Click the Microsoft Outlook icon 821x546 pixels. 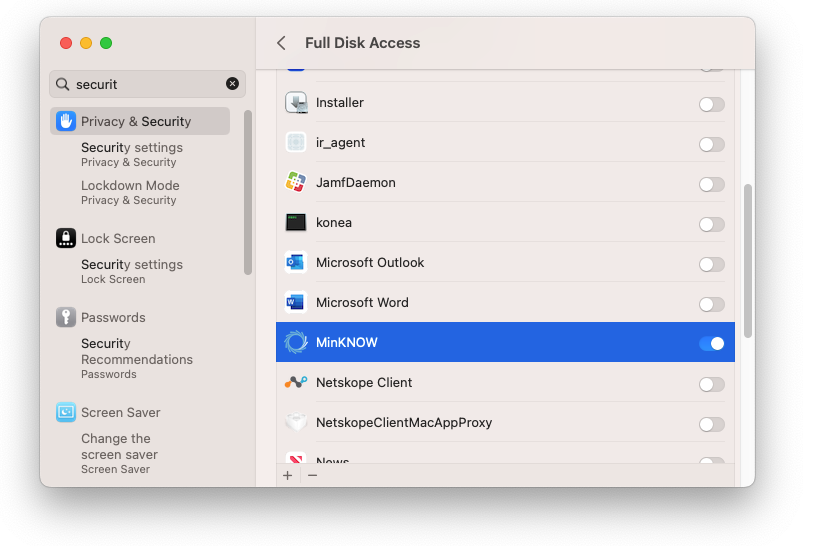296,263
